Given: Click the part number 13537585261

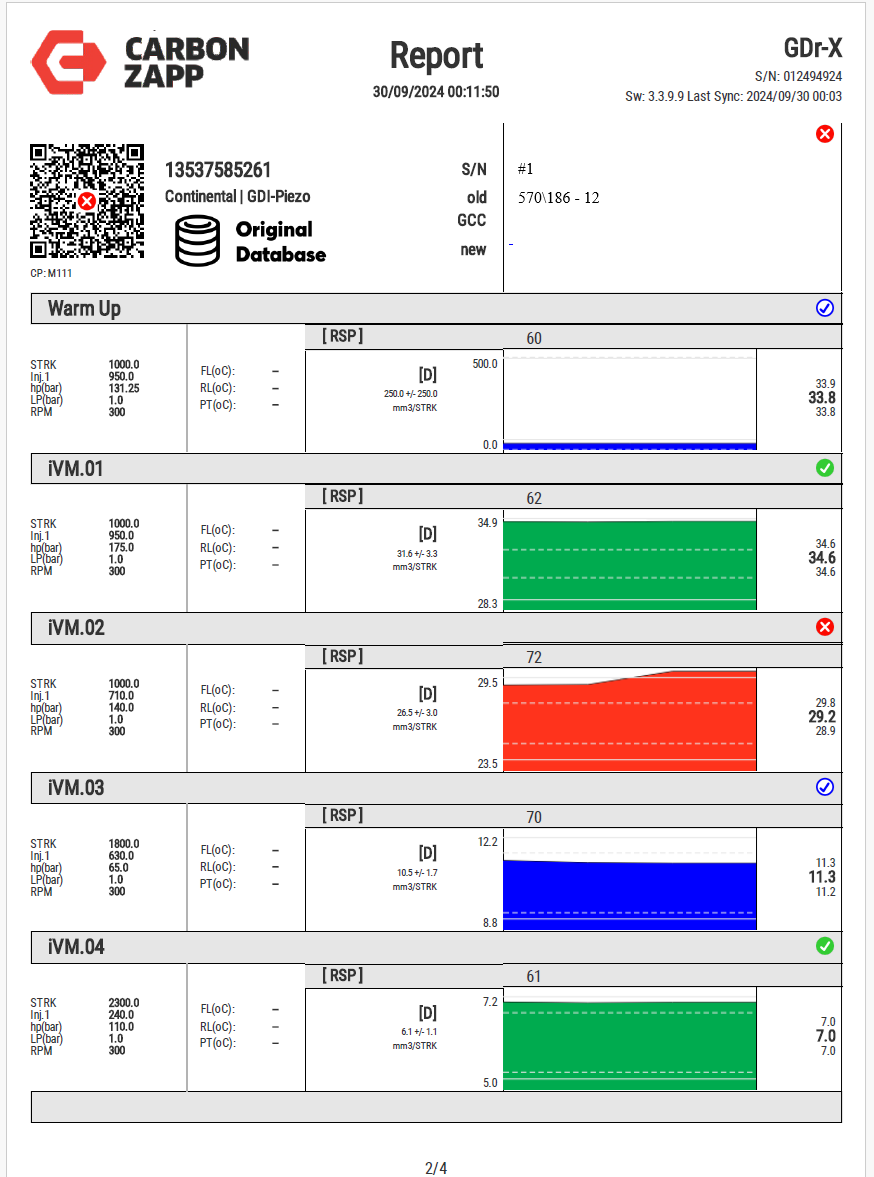Looking at the screenshot, I should [218, 171].
